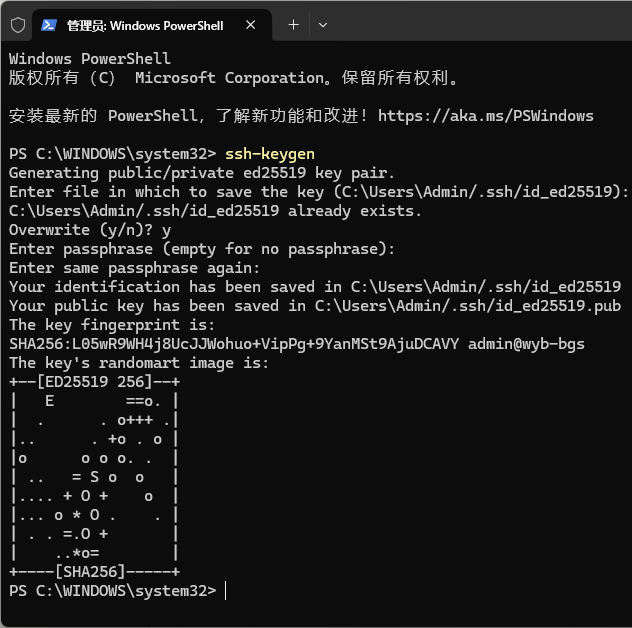This screenshot has width=632, height=628.
Task: Click the administrator shield icon
Action: 17,25
